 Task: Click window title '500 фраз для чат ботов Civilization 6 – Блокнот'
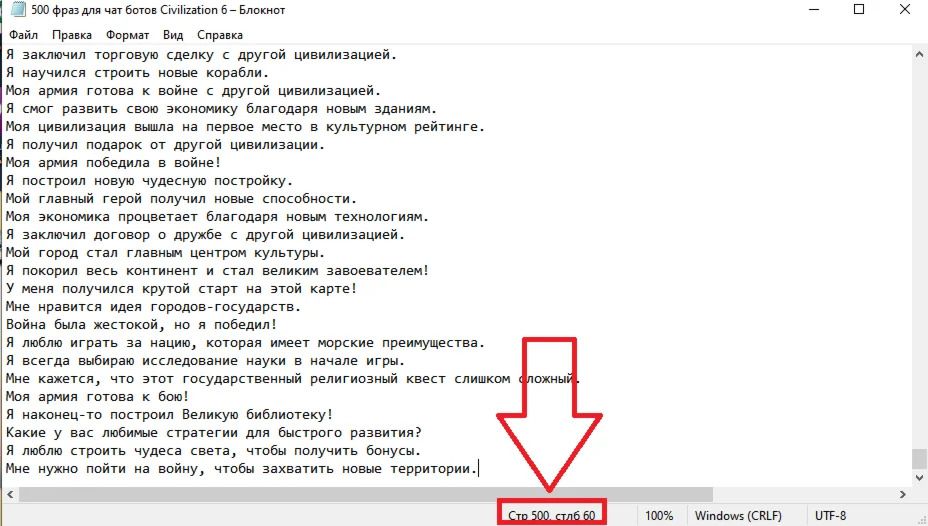coord(158,9)
